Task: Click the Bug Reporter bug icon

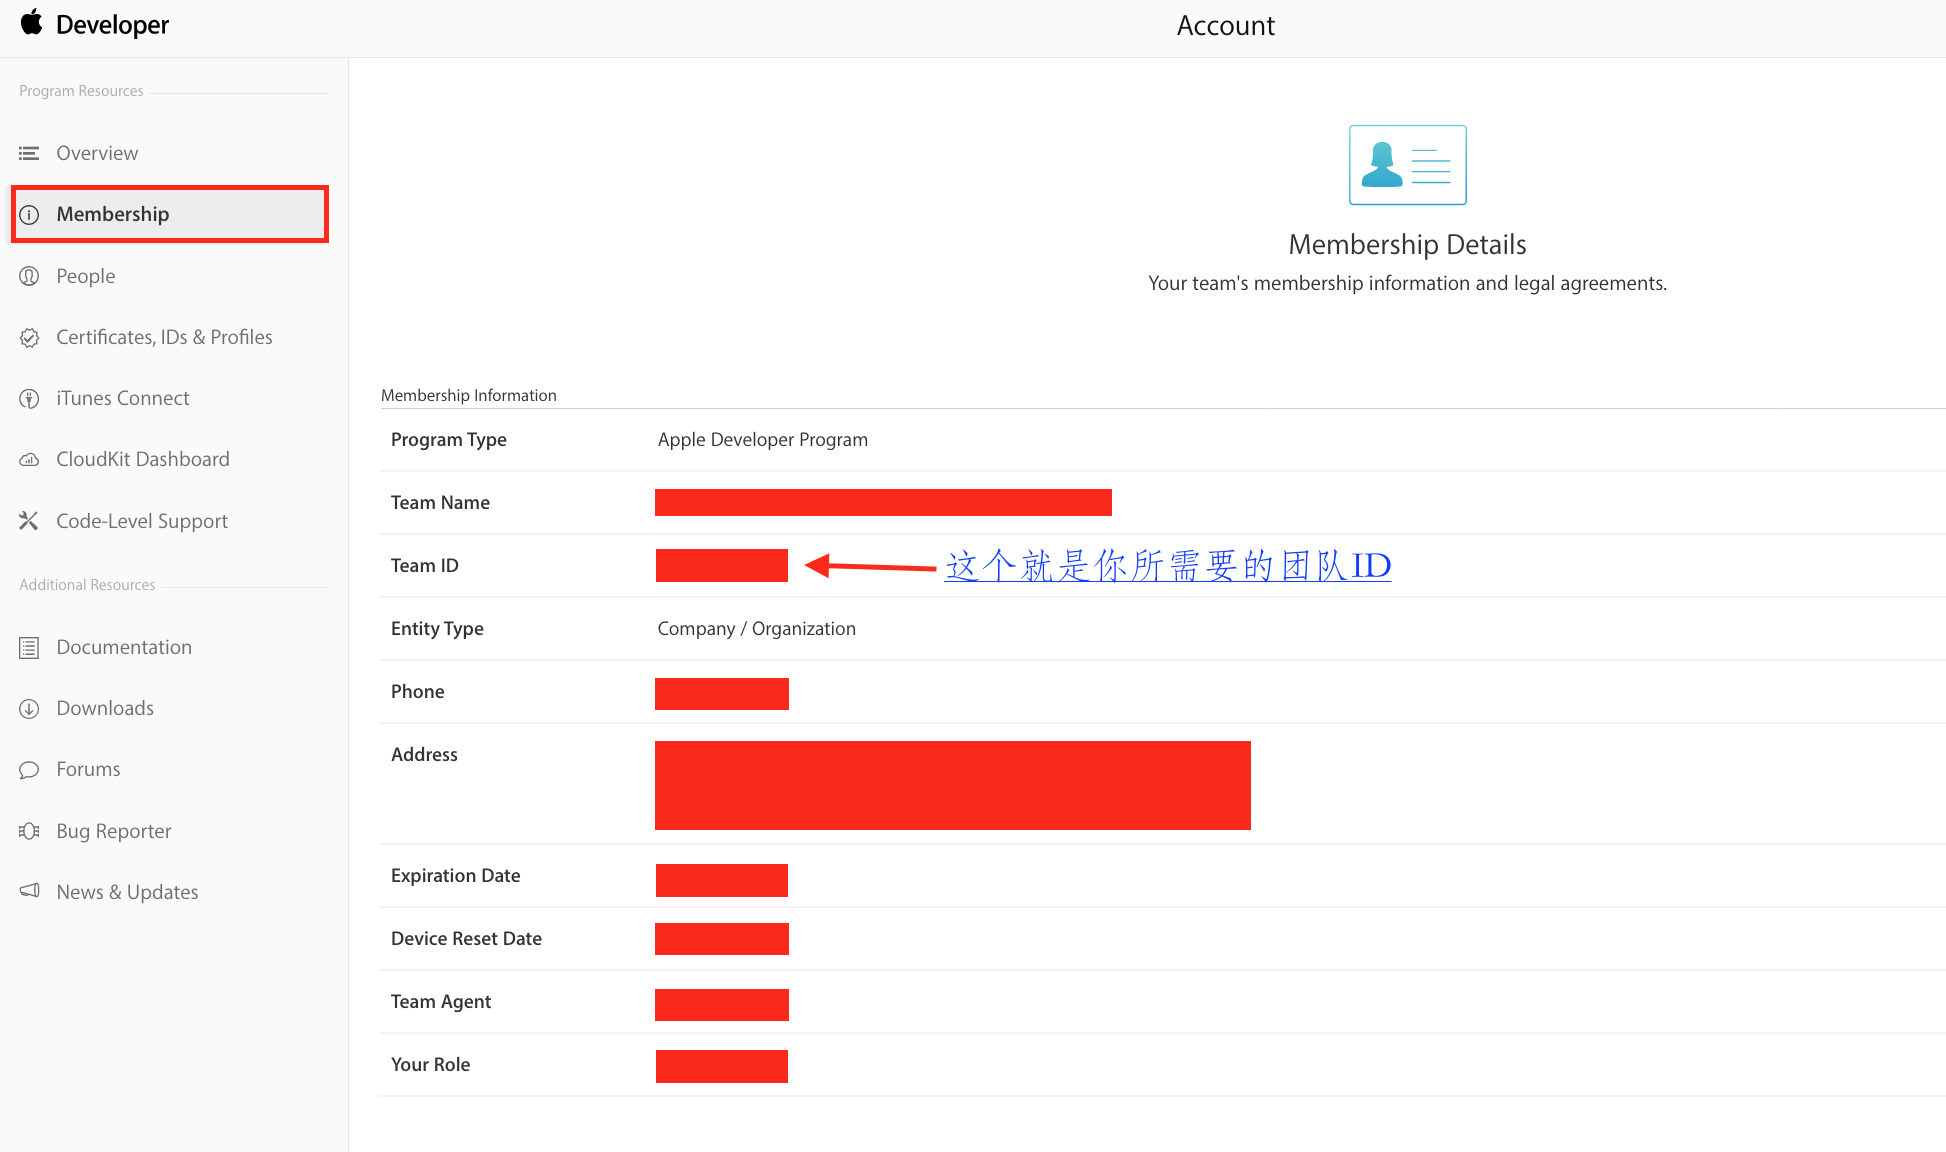Action: [x=29, y=831]
